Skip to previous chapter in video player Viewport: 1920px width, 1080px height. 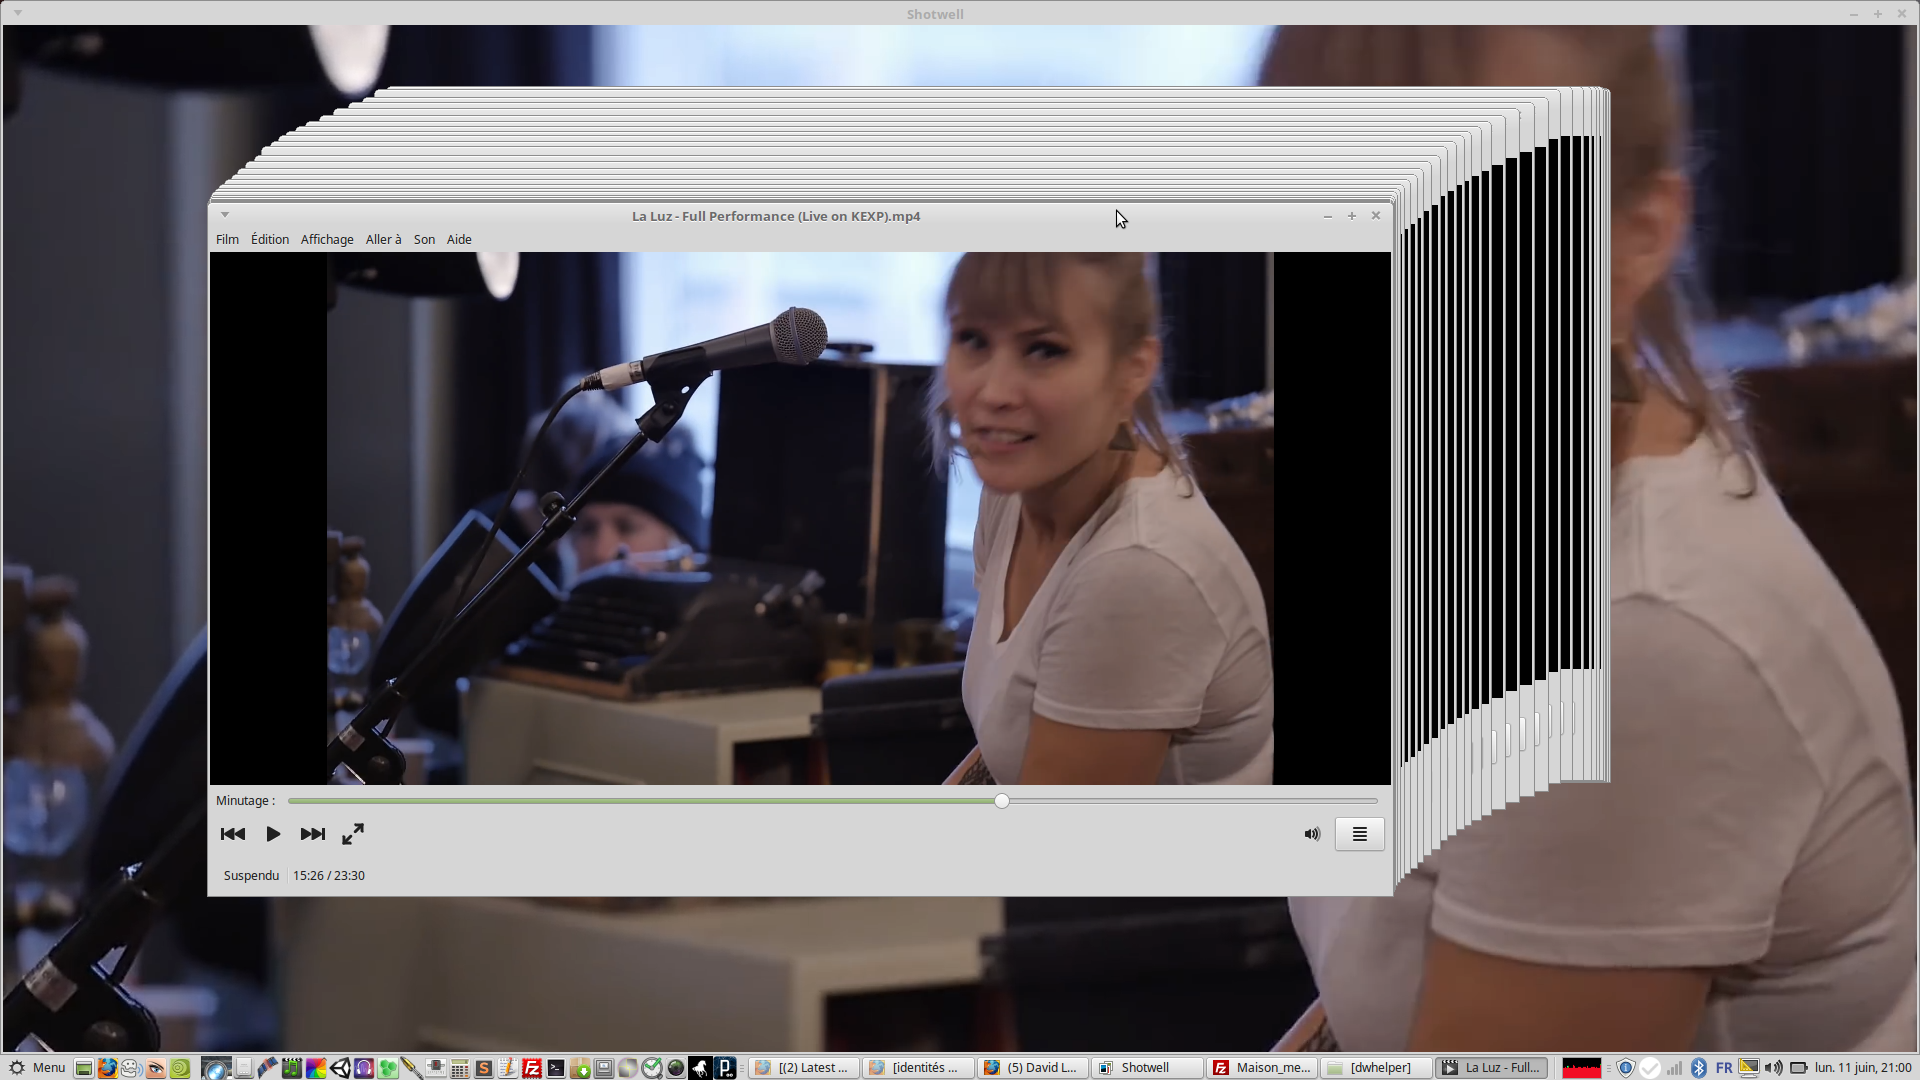(x=232, y=834)
